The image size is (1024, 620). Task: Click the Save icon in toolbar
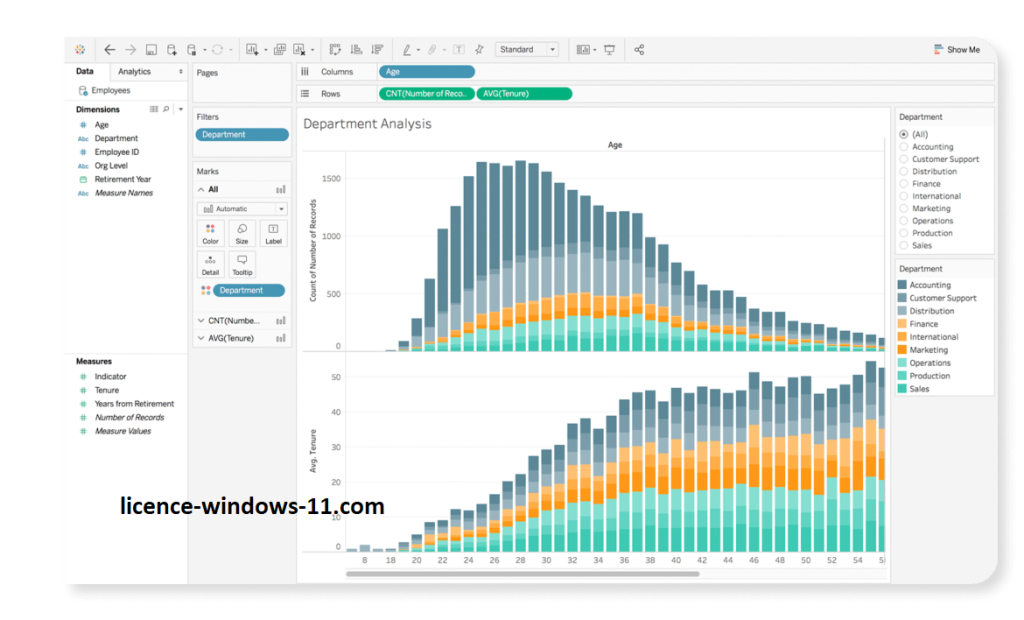click(151, 49)
